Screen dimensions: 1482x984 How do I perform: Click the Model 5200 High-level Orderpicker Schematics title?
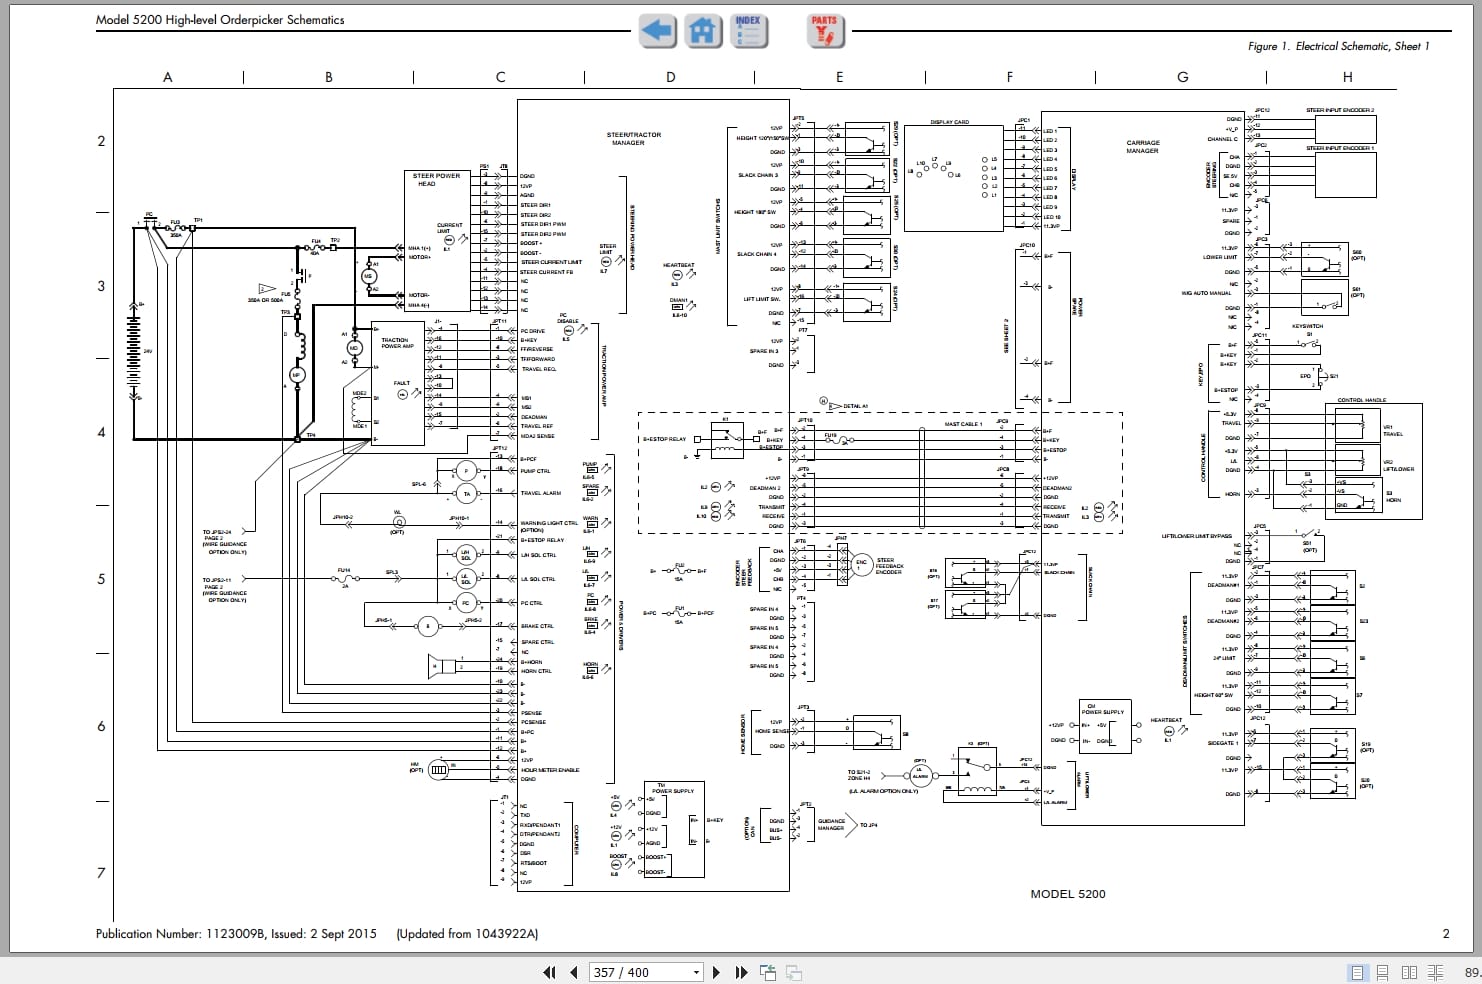click(x=220, y=20)
